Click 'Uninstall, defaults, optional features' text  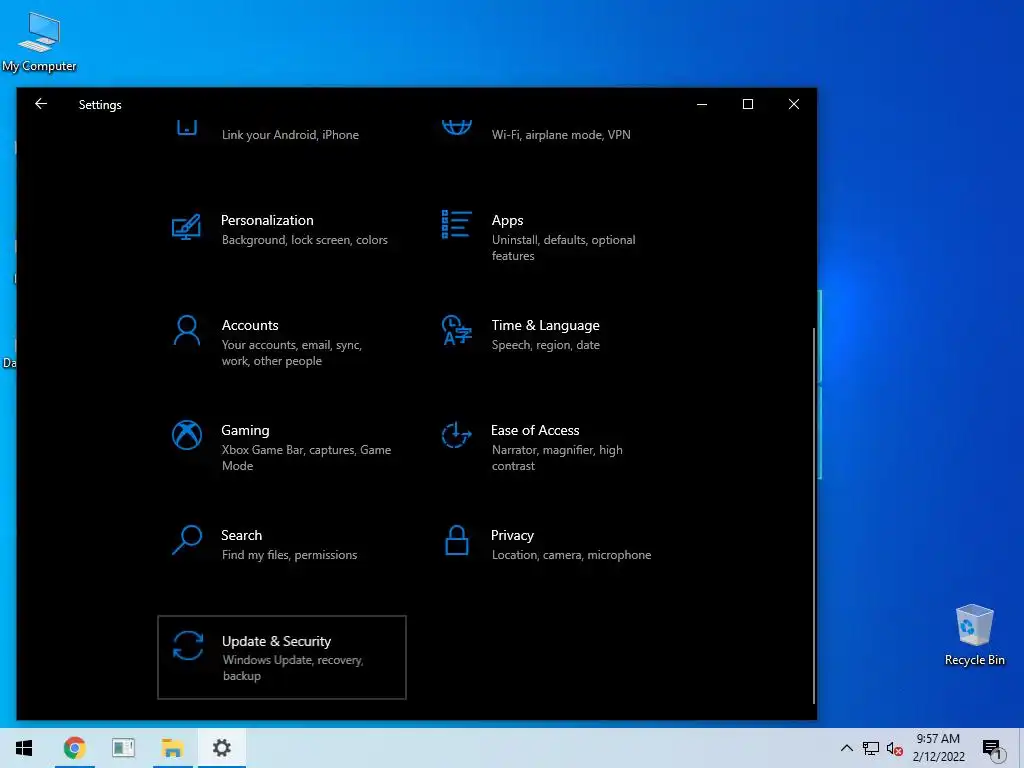click(x=563, y=248)
